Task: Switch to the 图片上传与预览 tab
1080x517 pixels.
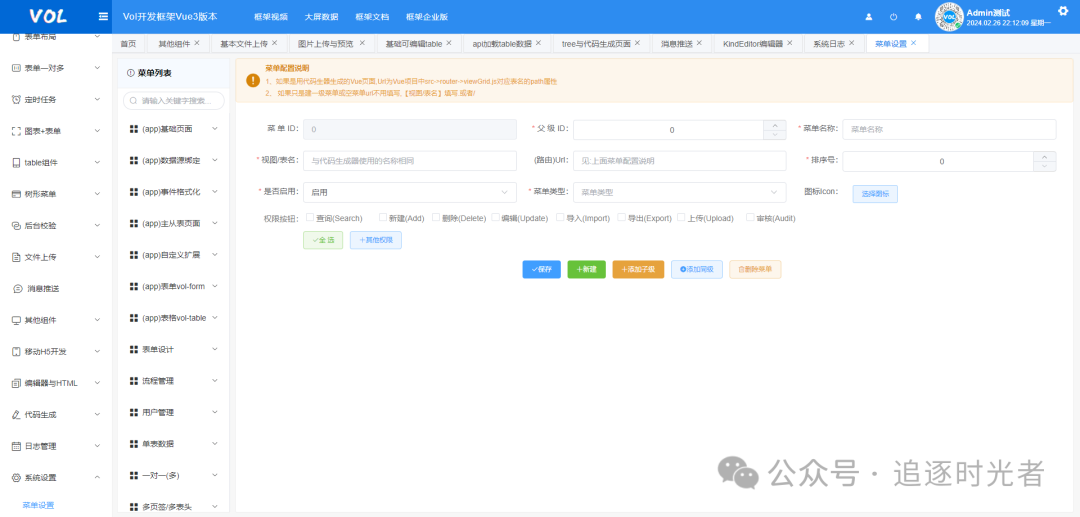Action: click(326, 43)
